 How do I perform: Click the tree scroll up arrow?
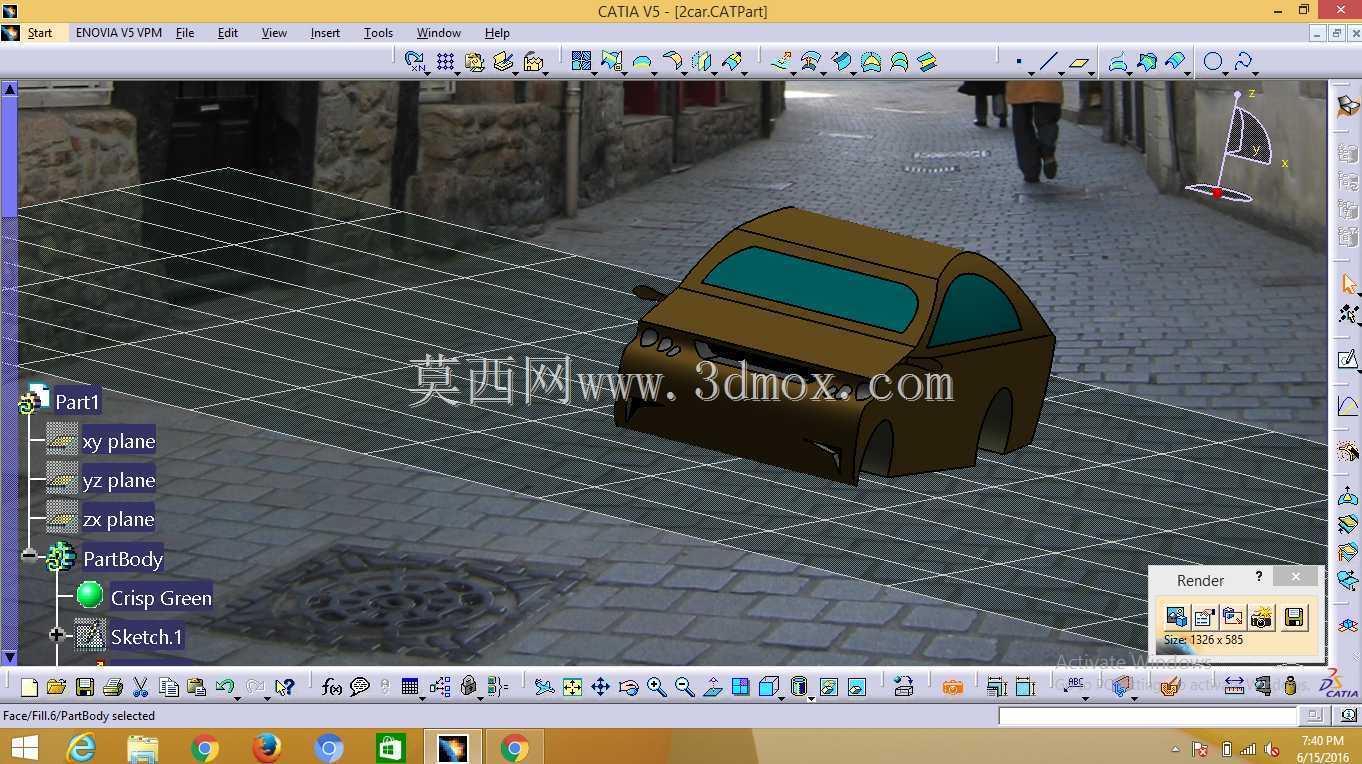click(10, 89)
